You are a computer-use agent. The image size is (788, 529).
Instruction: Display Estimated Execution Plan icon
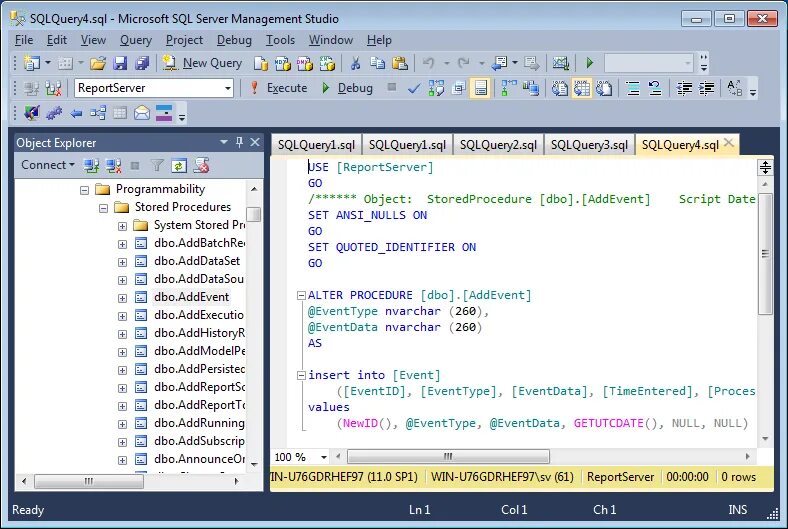tap(436, 88)
